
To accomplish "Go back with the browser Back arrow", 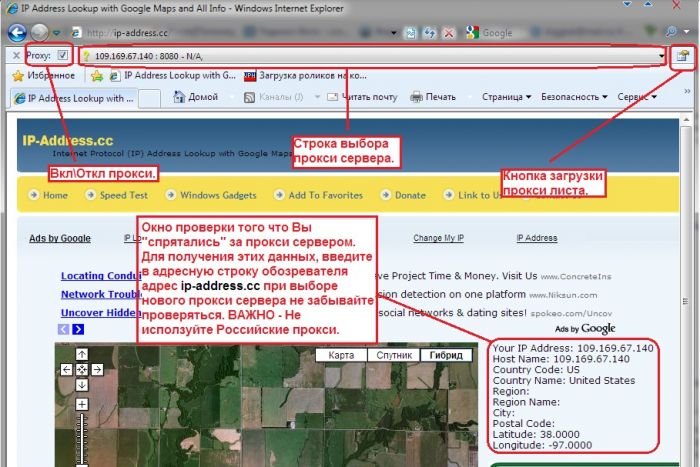I will [17, 33].
